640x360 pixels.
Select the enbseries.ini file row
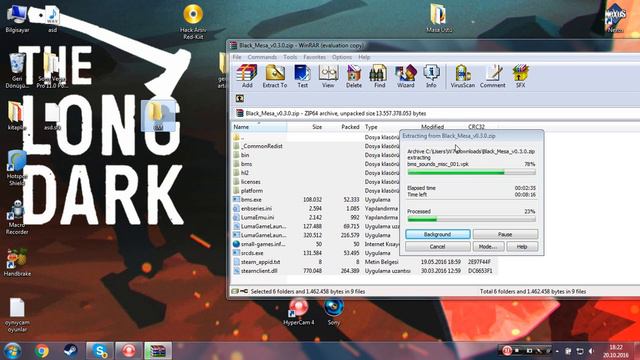(x=316, y=209)
